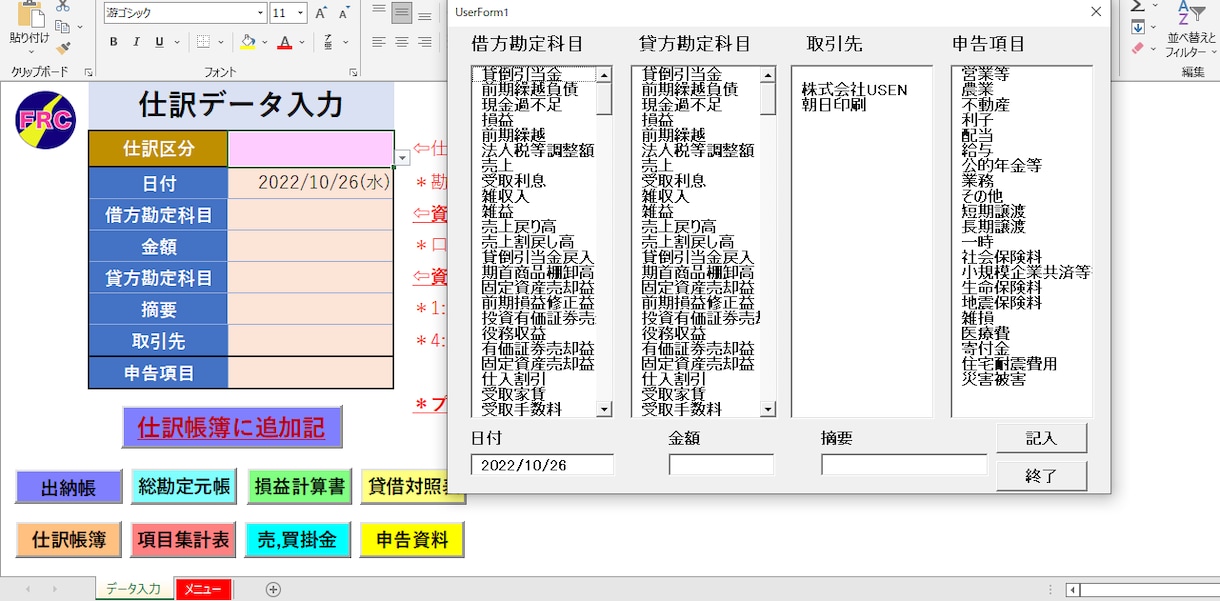Select the Format Painter brush icon
This screenshot has height=601, width=1220.
tap(63, 47)
